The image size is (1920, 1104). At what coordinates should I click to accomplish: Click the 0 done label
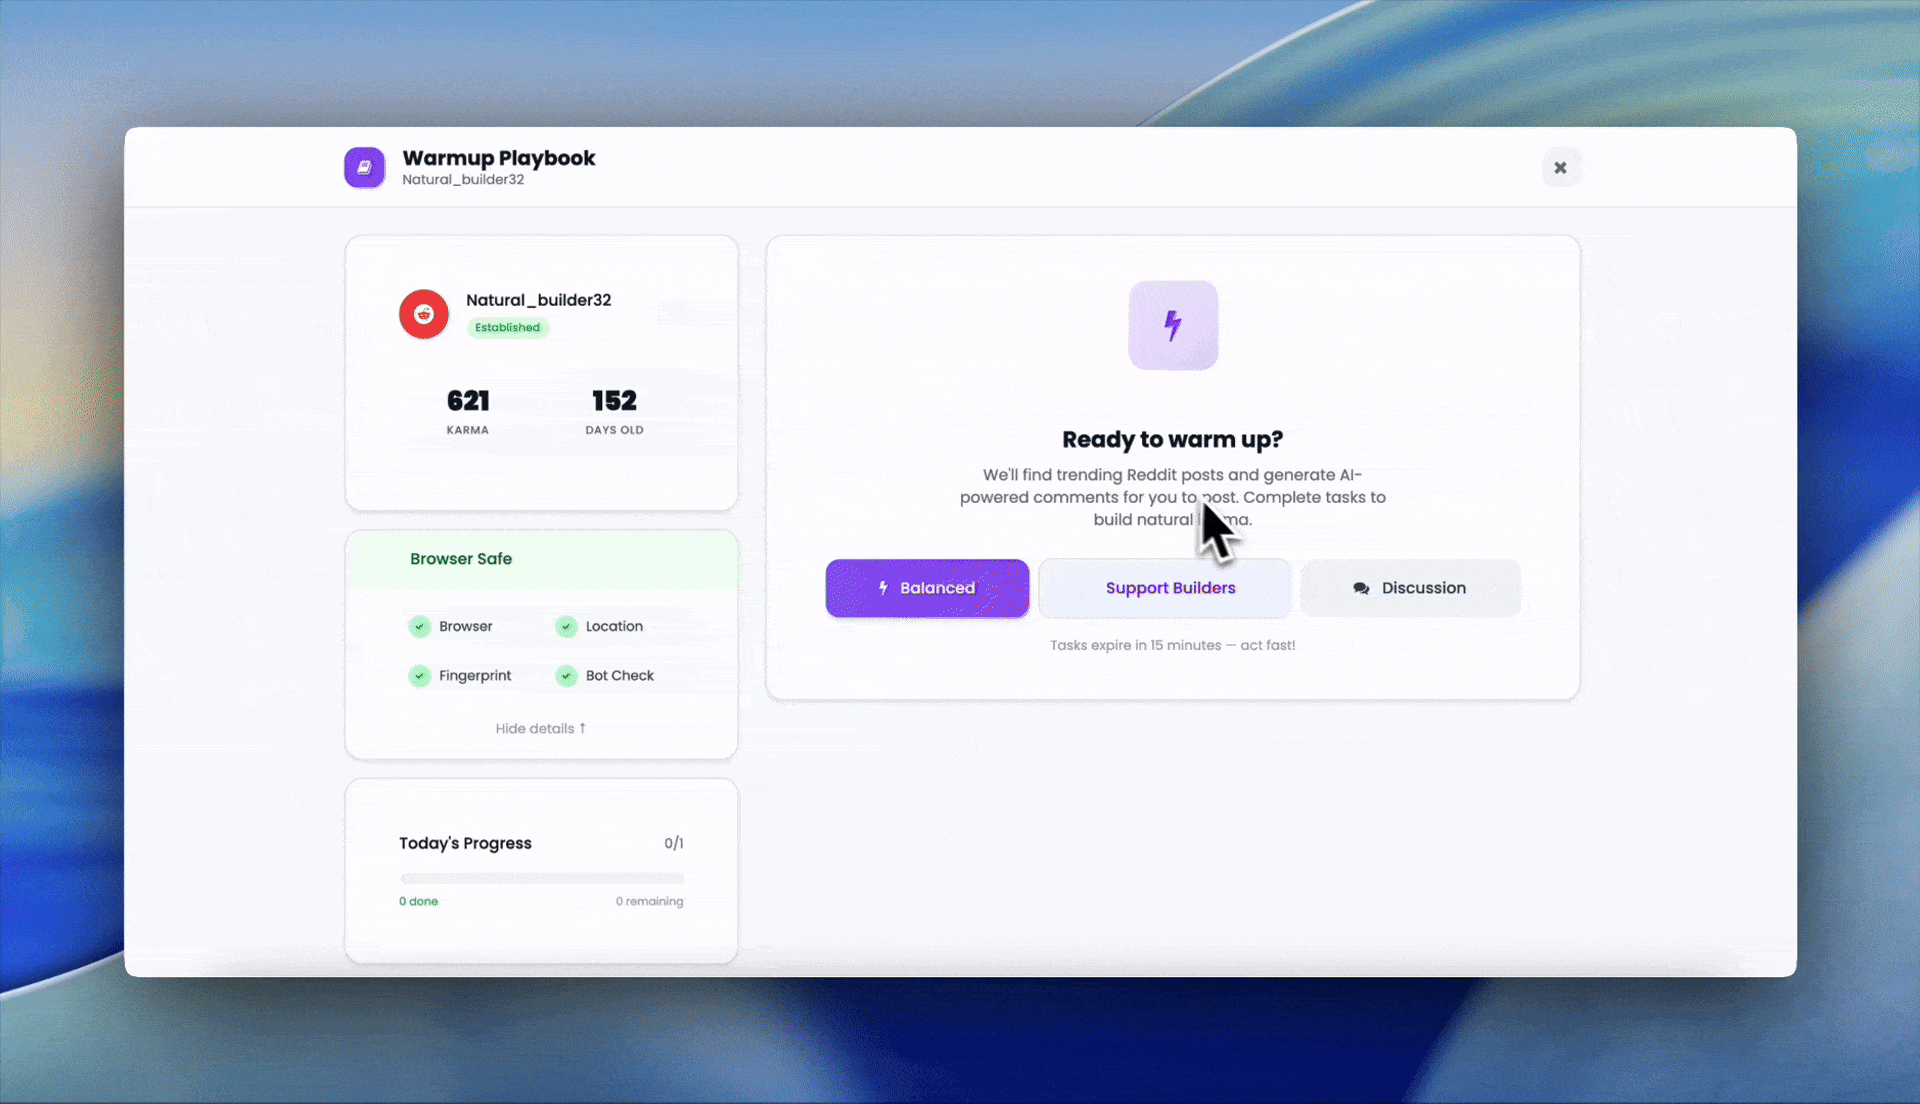(418, 901)
